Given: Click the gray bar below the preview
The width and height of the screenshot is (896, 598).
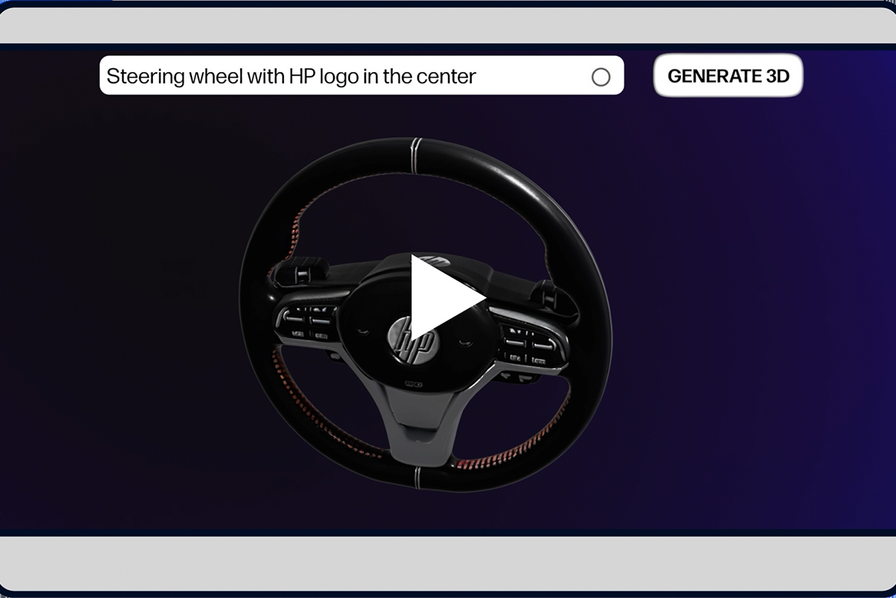Looking at the screenshot, I should [x=448, y=563].
